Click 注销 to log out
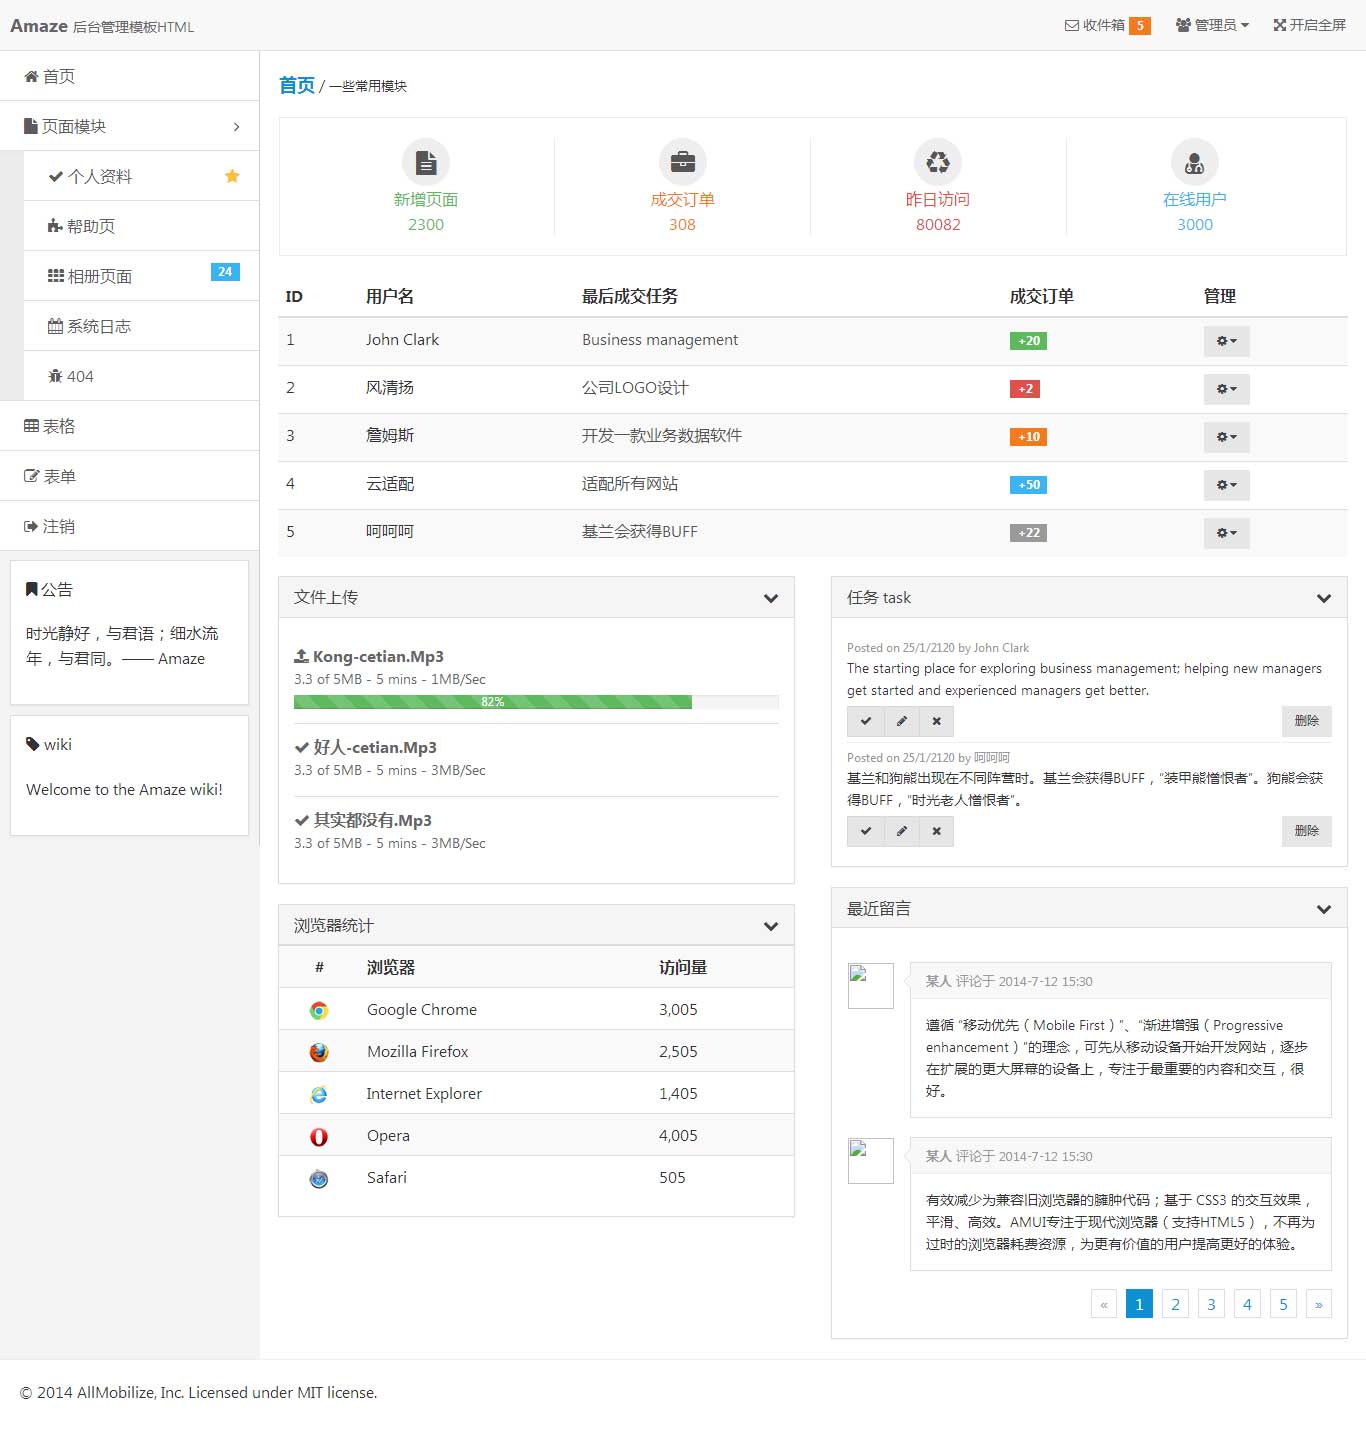The image size is (1366, 1446). tap(130, 526)
